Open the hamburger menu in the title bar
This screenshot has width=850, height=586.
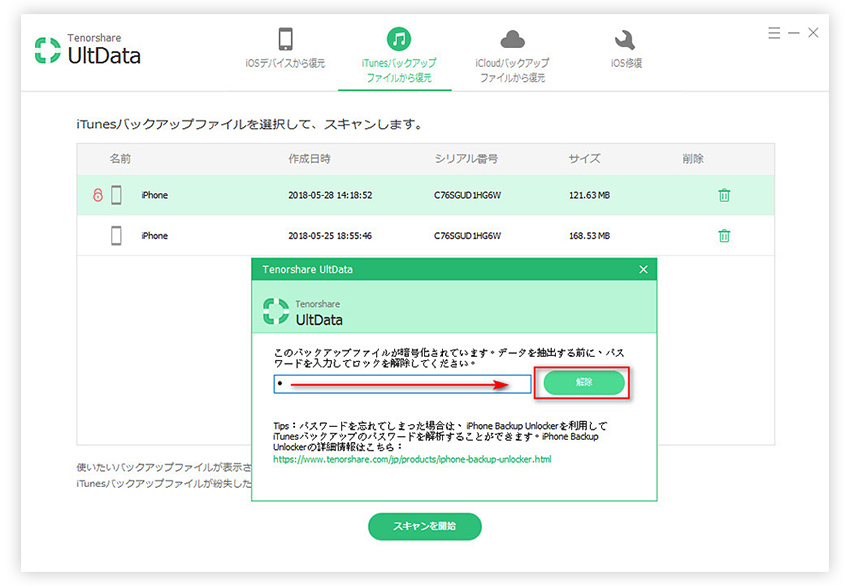[774, 33]
